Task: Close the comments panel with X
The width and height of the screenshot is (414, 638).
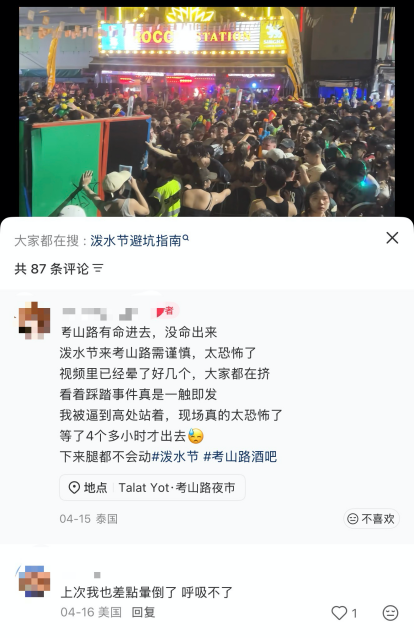Action: coord(392,238)
